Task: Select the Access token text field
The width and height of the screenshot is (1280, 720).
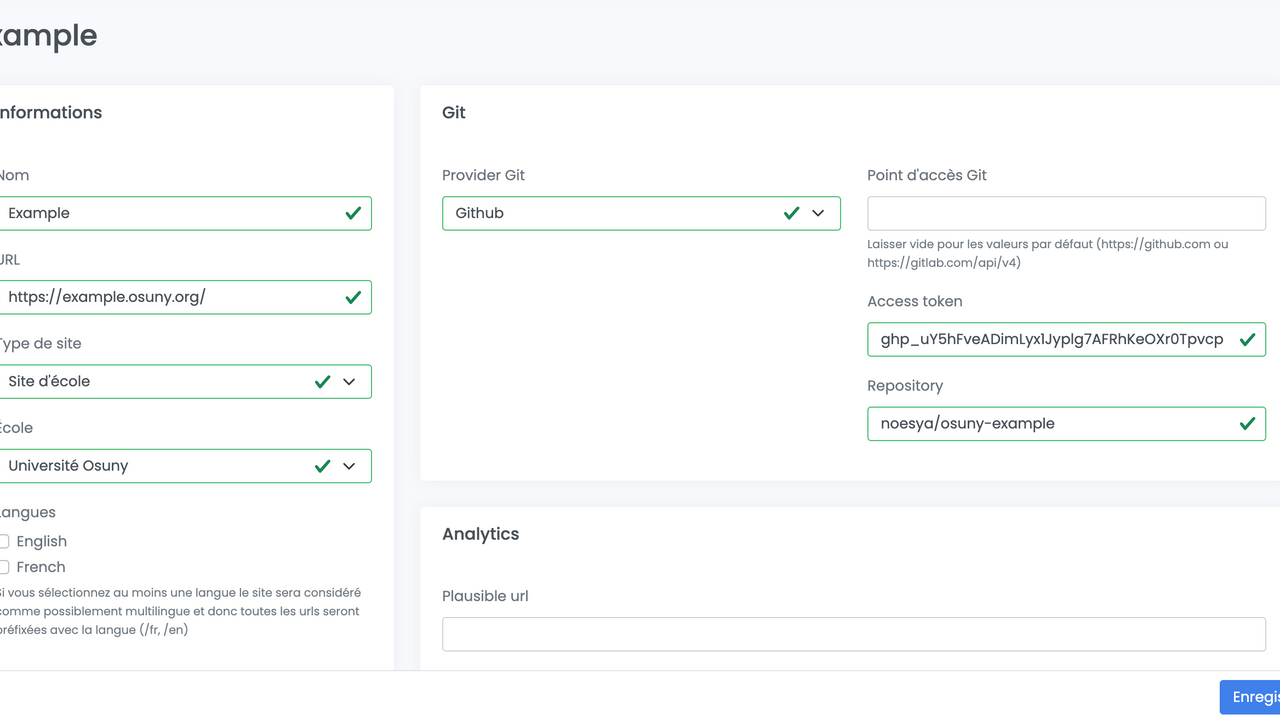Action: (x=1050, y=340)
